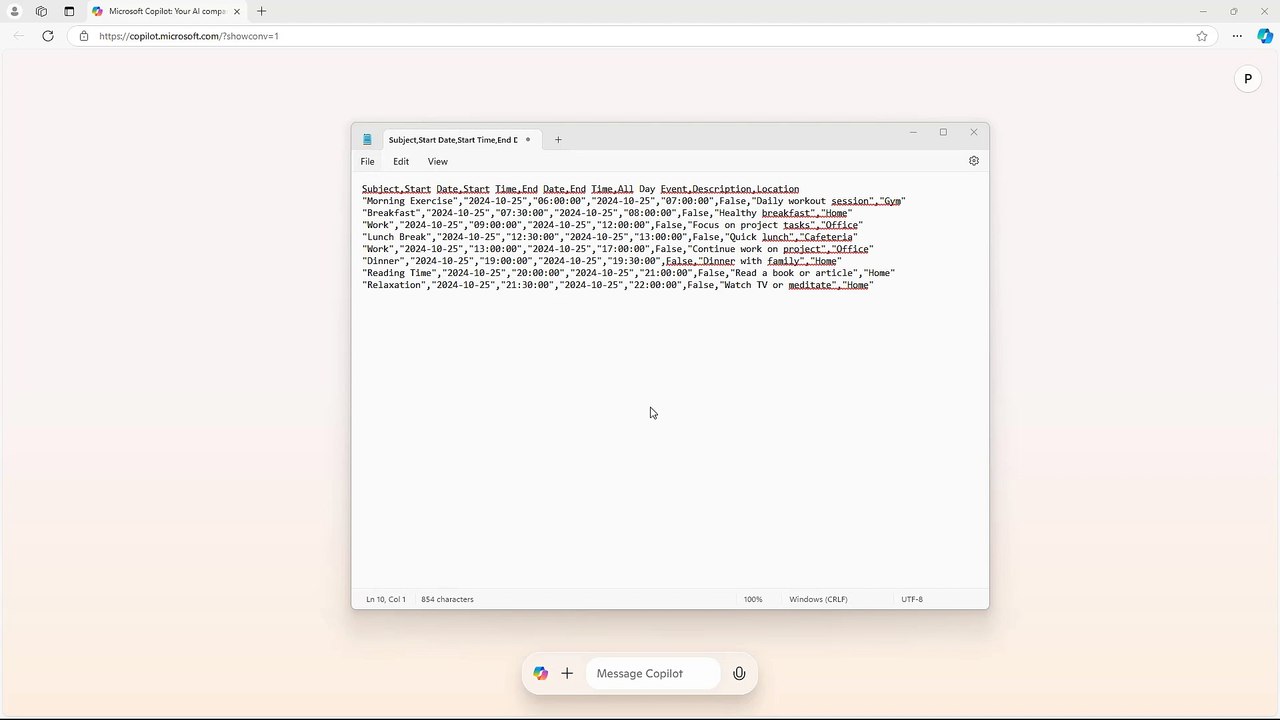Image resolution: width=1280 pixels, height=720 pixels.
Task: Click the plus attach button in Copilot
Action: pyautogui.click(x=567, y=674)
